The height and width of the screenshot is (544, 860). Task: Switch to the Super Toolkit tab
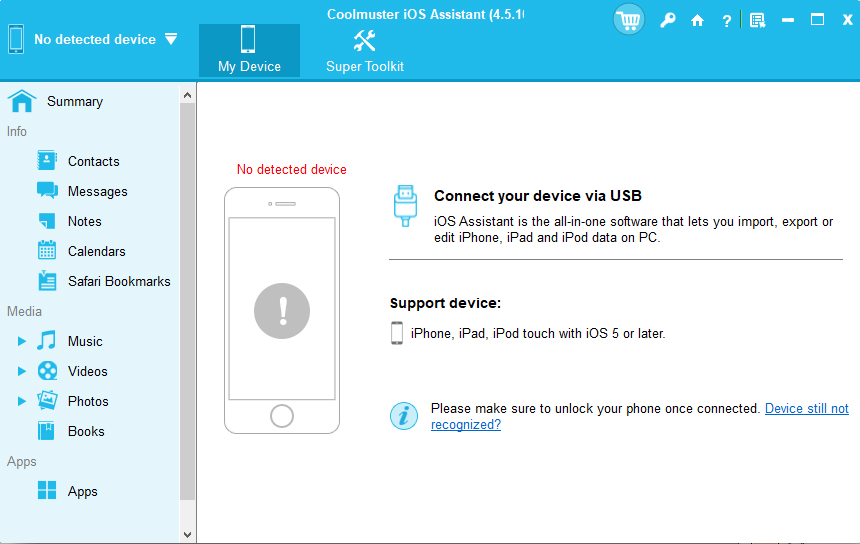(x=365, y=50)
